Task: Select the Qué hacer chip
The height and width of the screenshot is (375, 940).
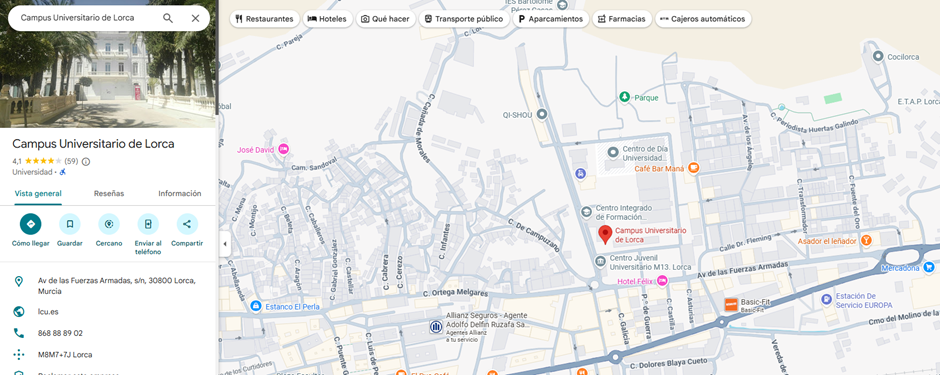Action: coord(385,19)
